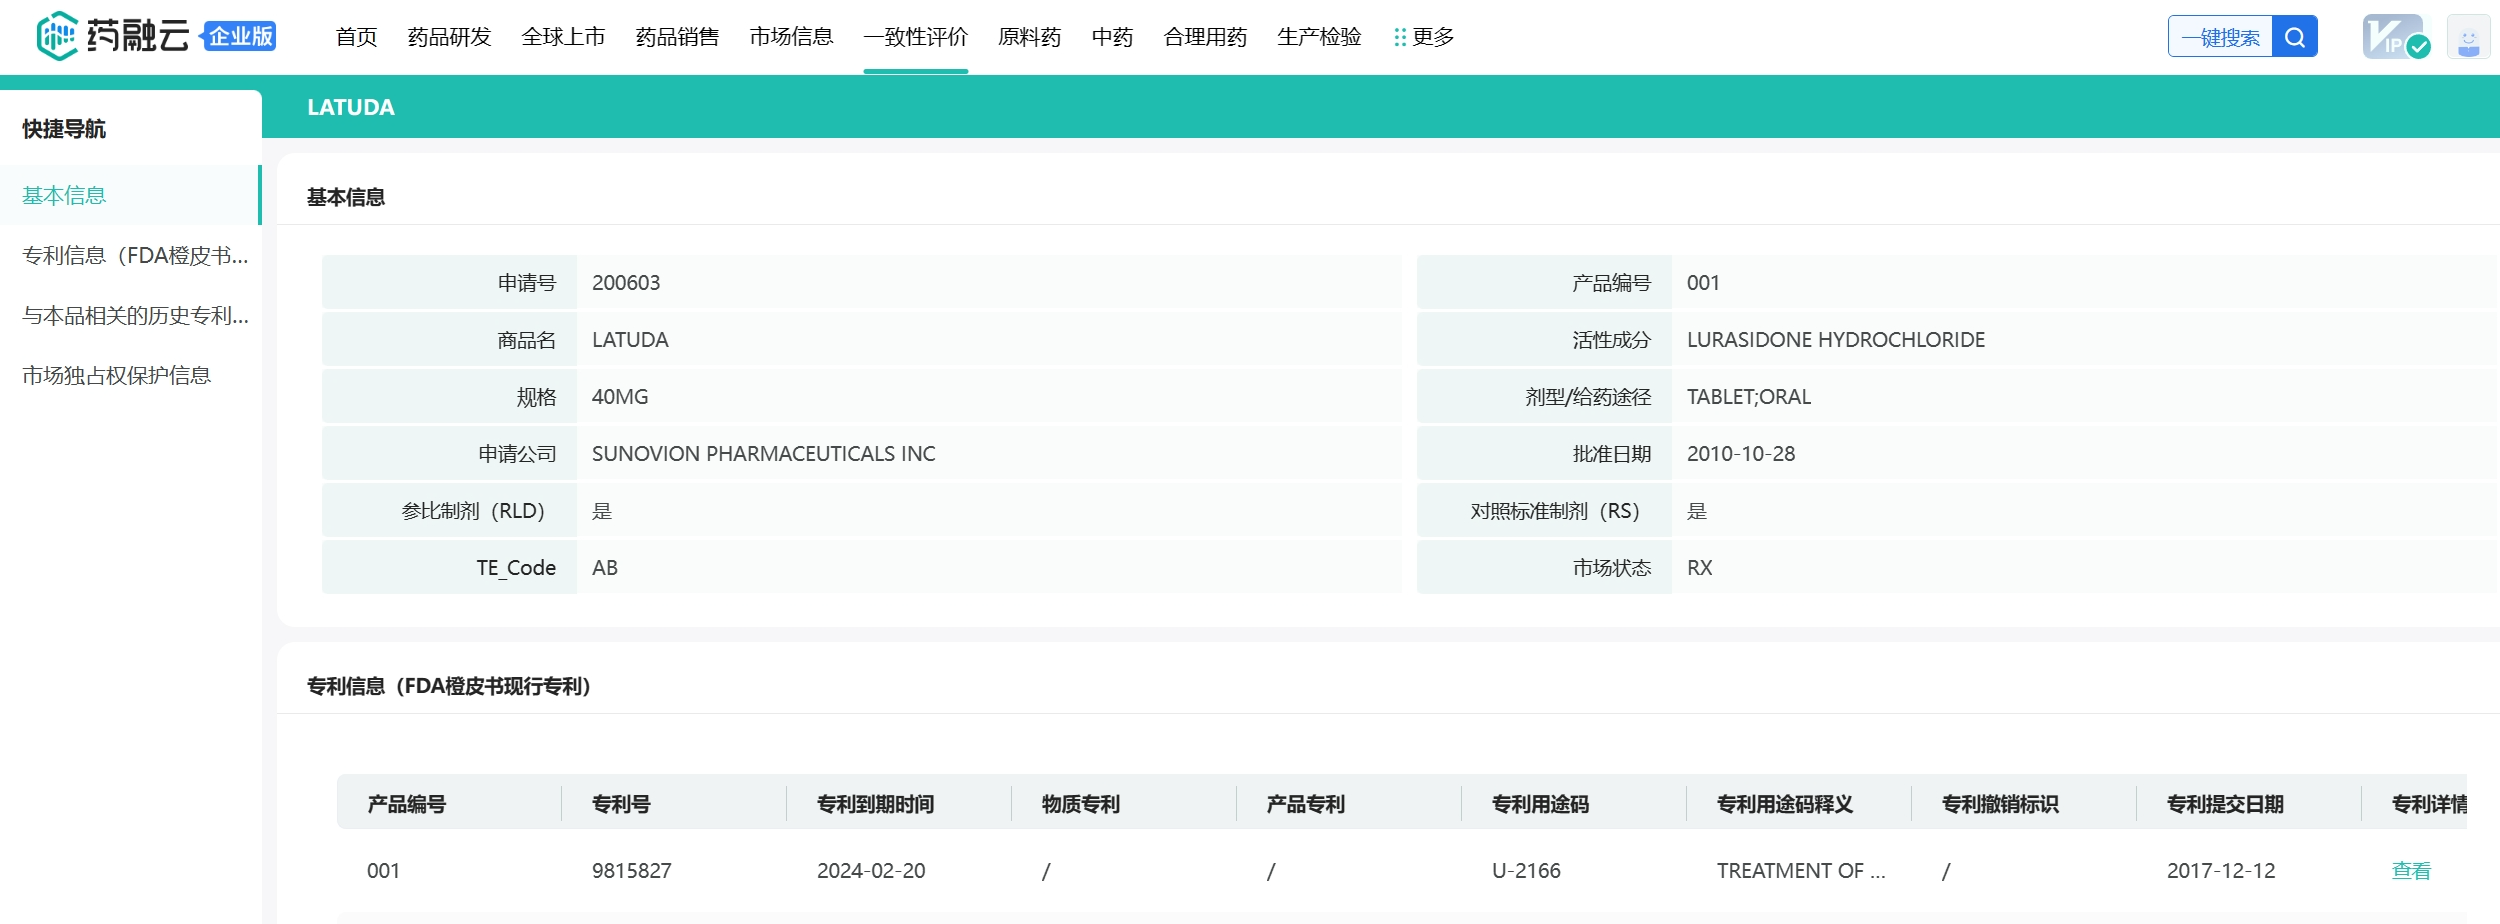Select the 药品研发 menu item
The width and height of the screenshot is (2500, 924).
point(449,37)
